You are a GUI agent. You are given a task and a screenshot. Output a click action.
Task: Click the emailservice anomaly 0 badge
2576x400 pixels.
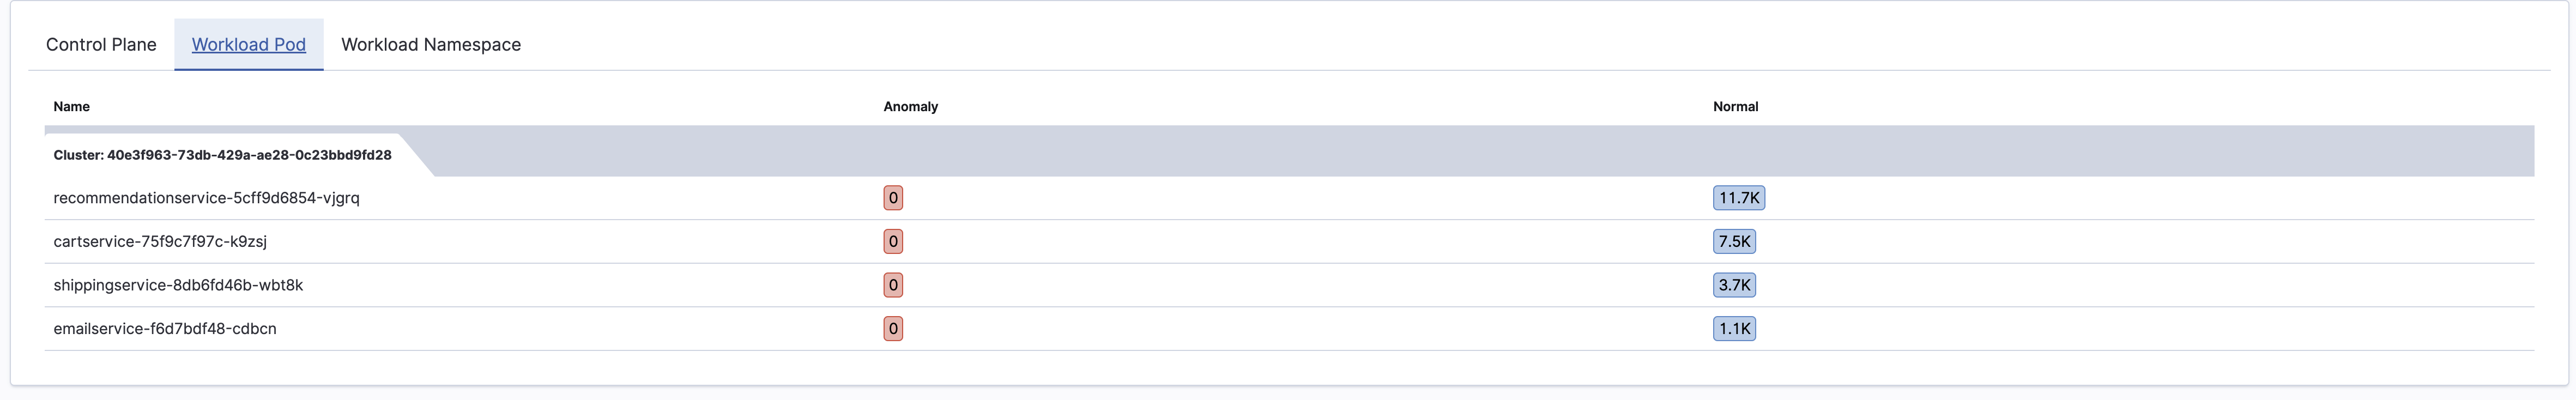[x=893, y=328]
